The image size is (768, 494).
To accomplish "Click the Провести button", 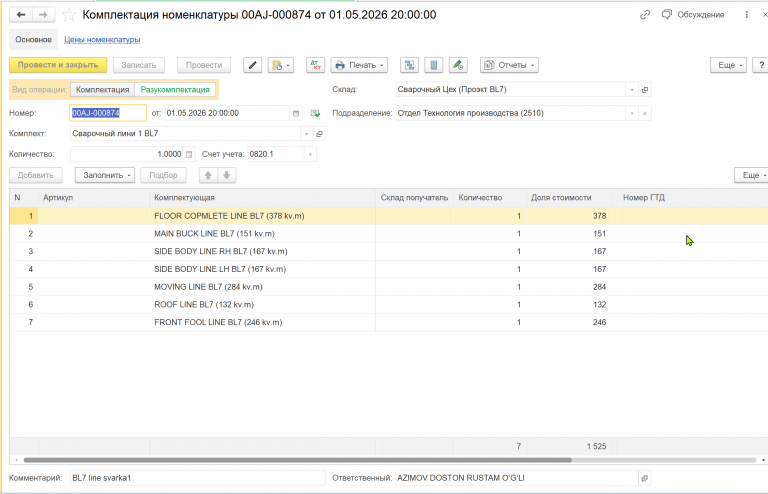I will click(x=204, y=65).
